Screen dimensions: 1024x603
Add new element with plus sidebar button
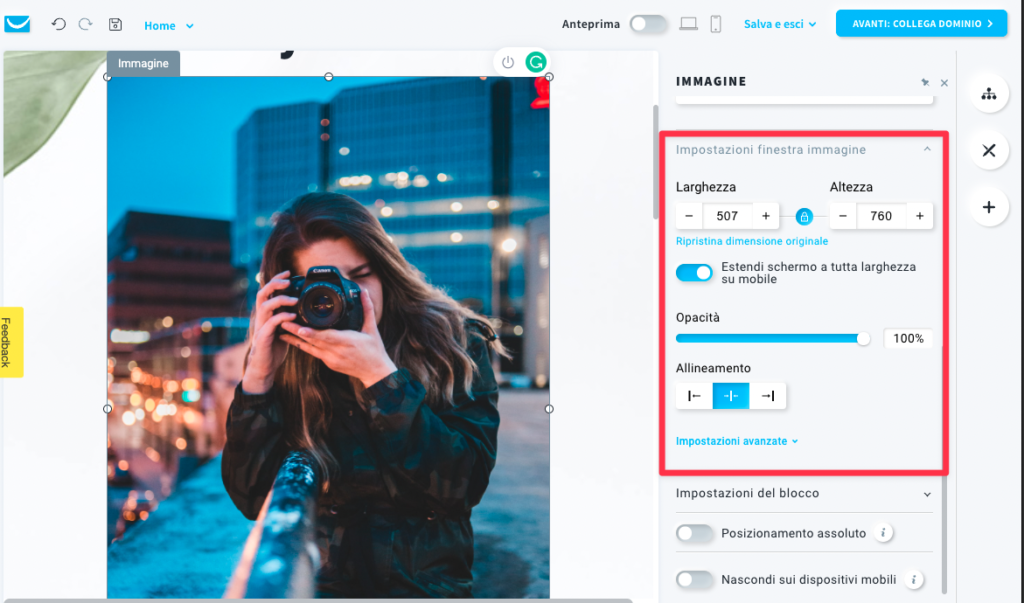tap(989, 207)
